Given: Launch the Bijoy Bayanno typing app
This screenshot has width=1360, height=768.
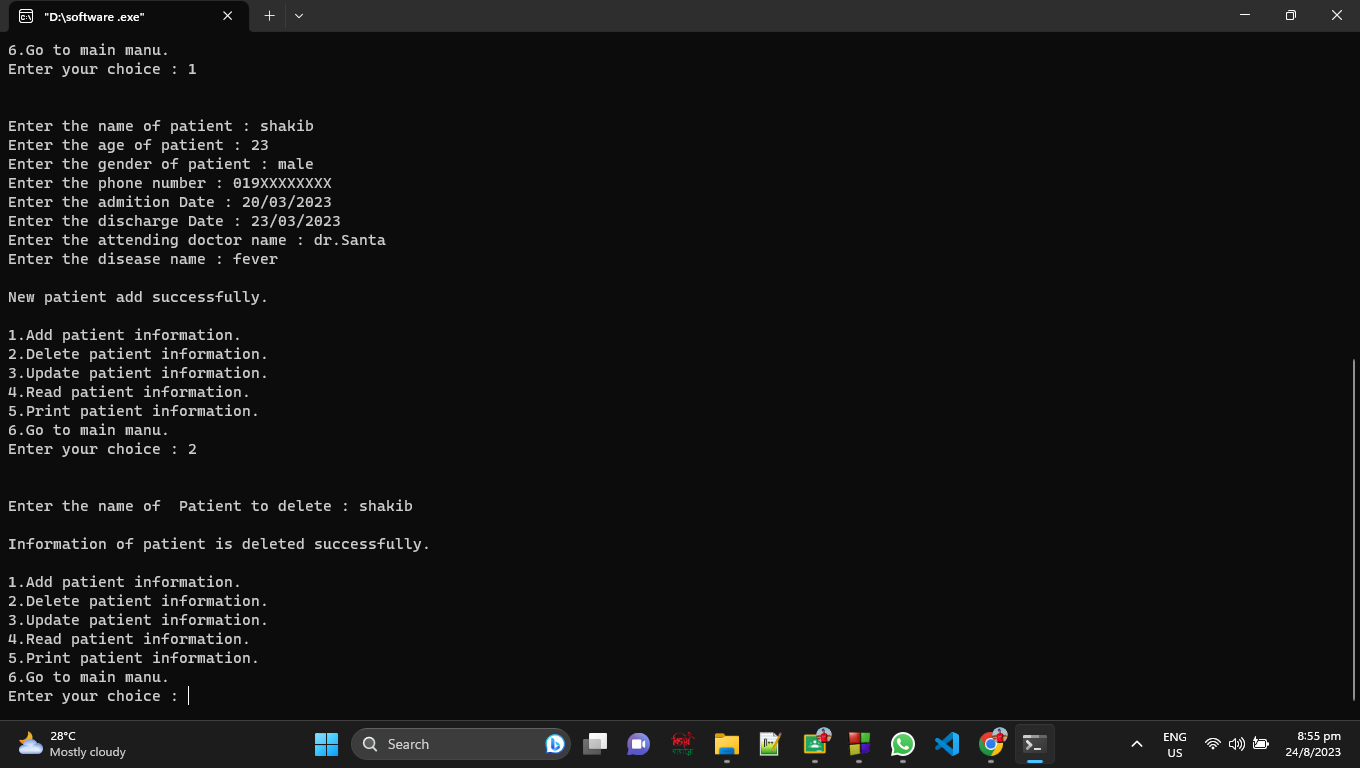Looking at the screenshot, I should [x=684, y=743].
